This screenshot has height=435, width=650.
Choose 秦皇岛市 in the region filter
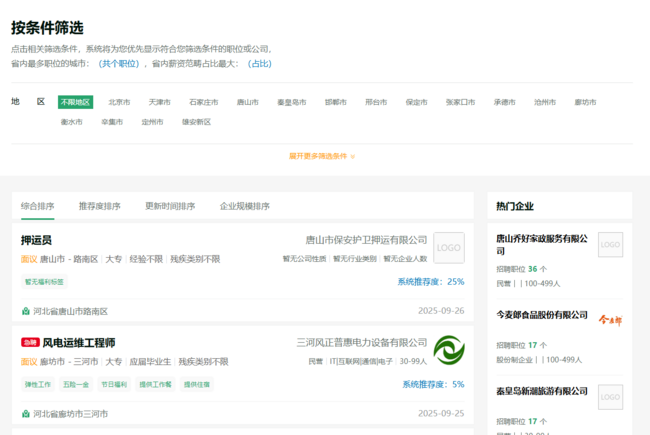pyautogui.click(x=291, y=102)
